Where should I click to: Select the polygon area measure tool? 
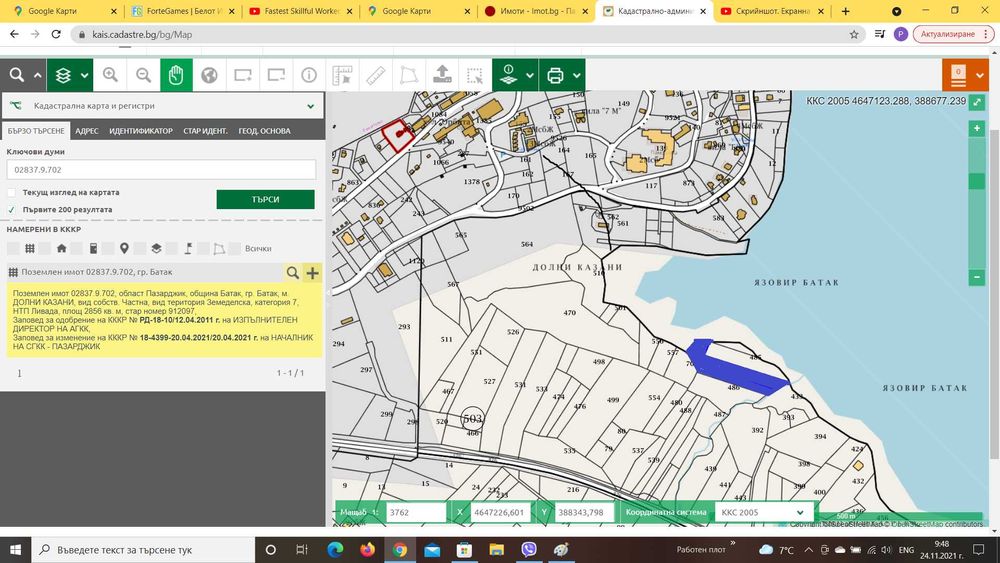pos(408,75)
